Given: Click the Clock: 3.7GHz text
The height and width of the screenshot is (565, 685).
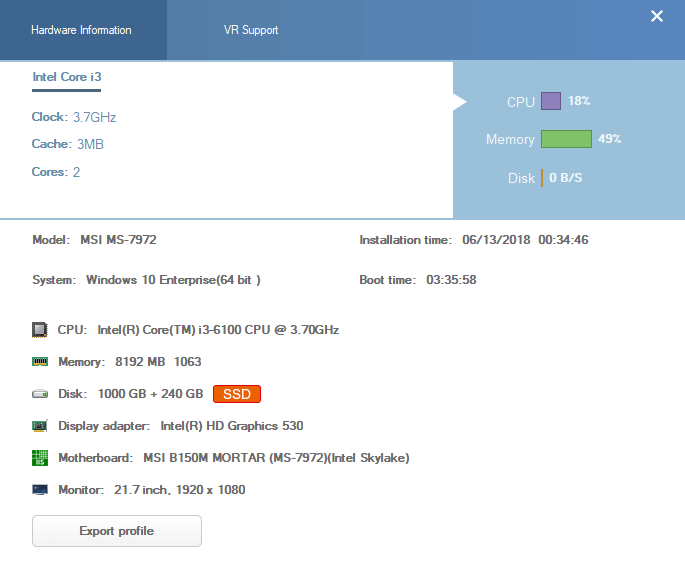Looking at the screenshot, I should [x=74, y=117].
